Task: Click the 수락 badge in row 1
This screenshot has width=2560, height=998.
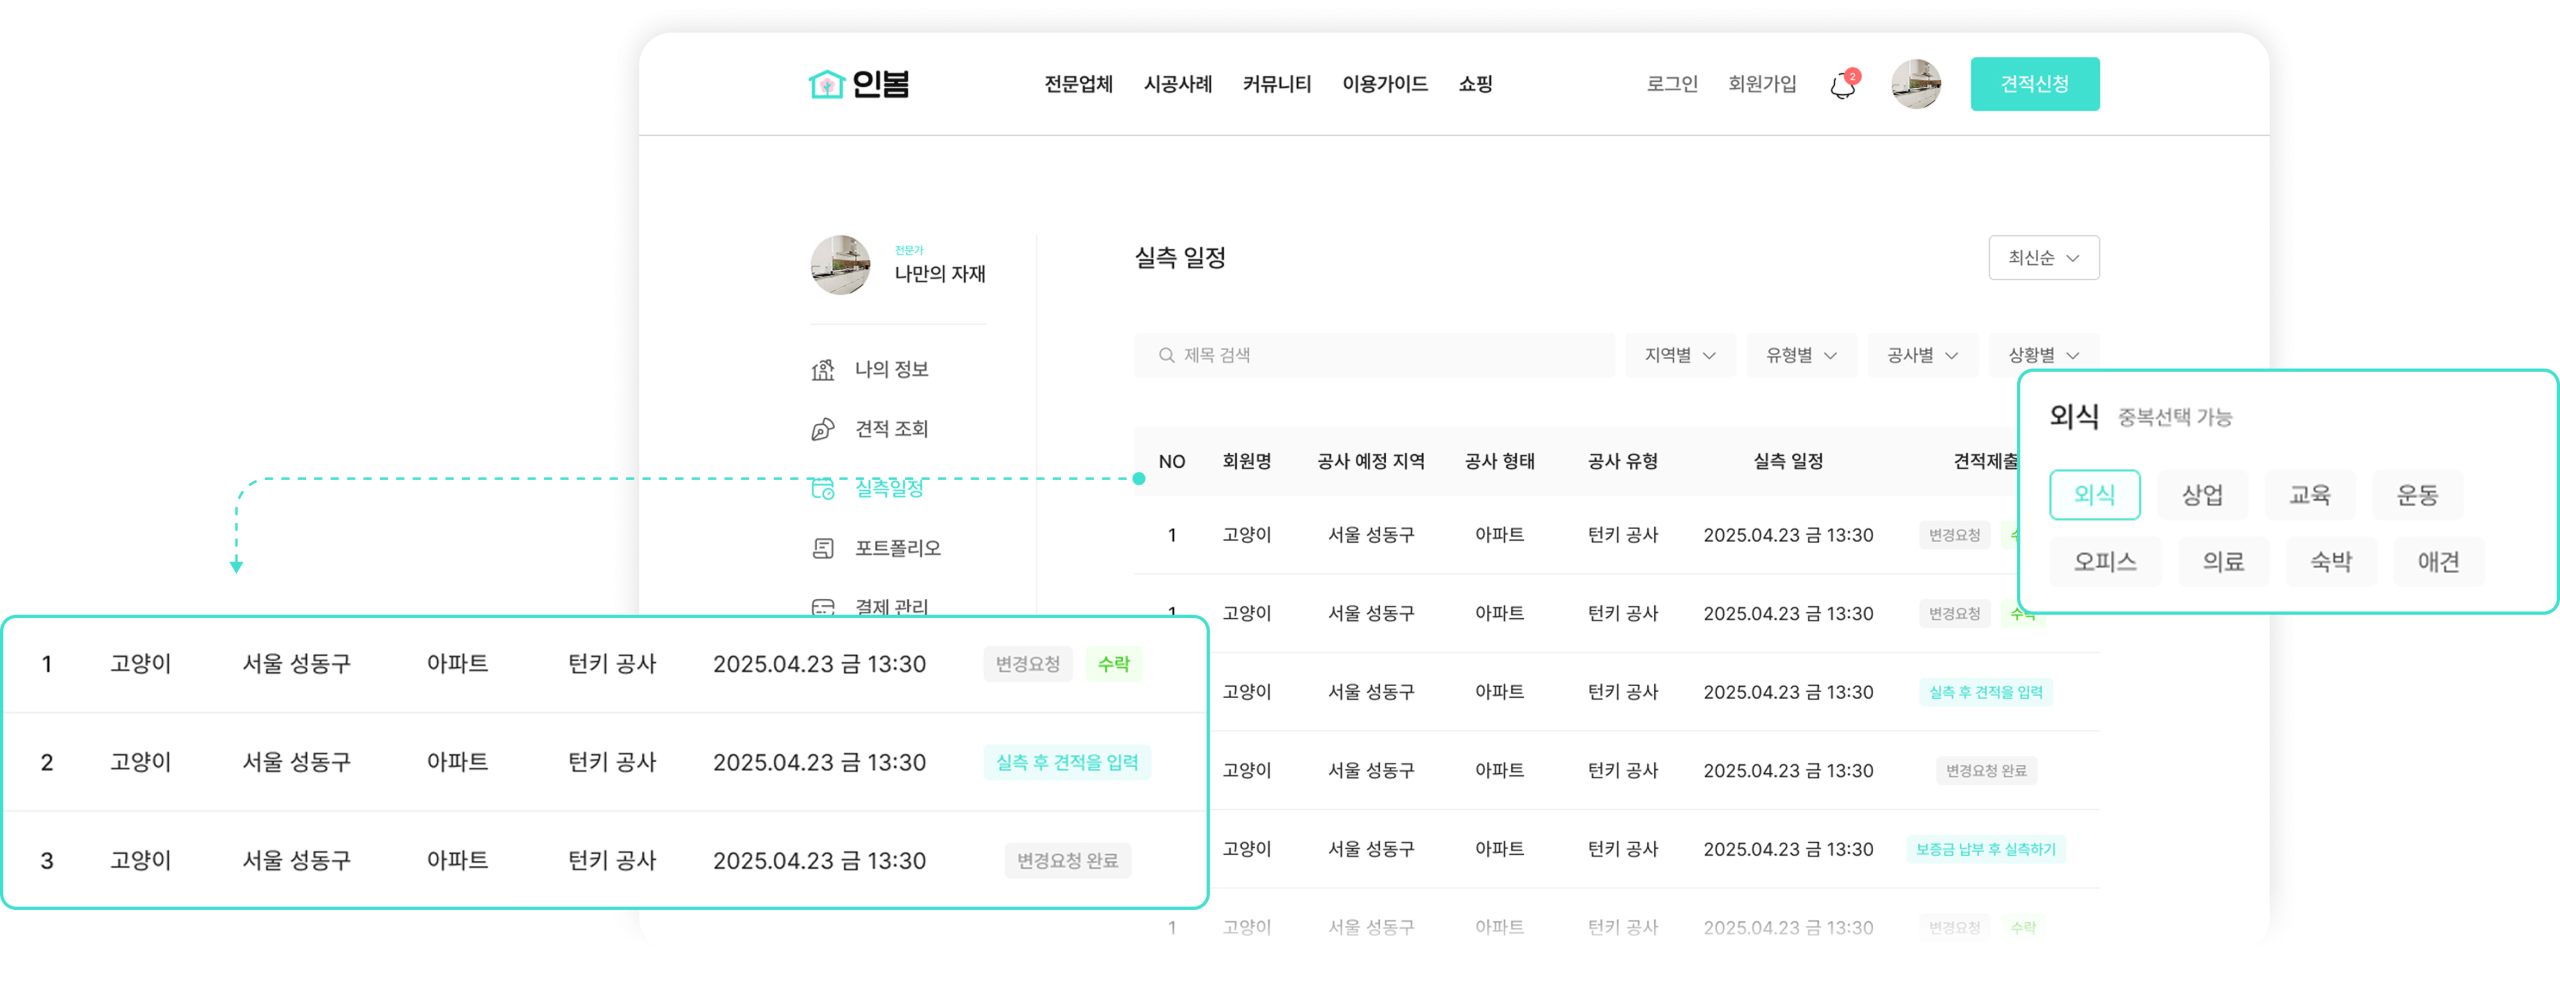Action: (x=1114, y=664)
